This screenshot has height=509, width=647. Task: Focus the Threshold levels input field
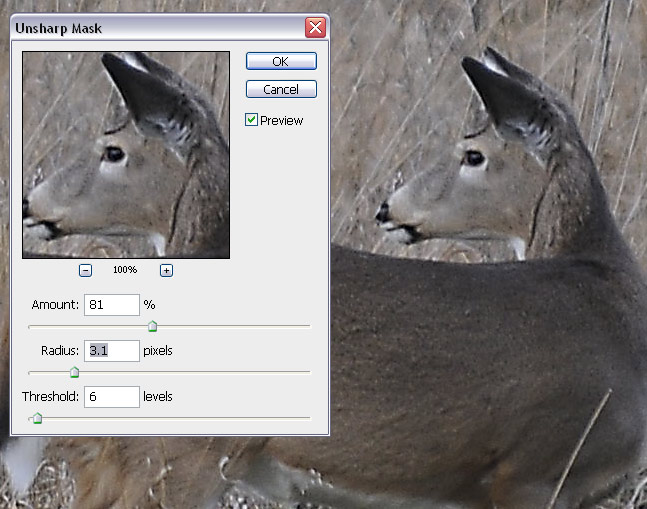coord(111,397)
